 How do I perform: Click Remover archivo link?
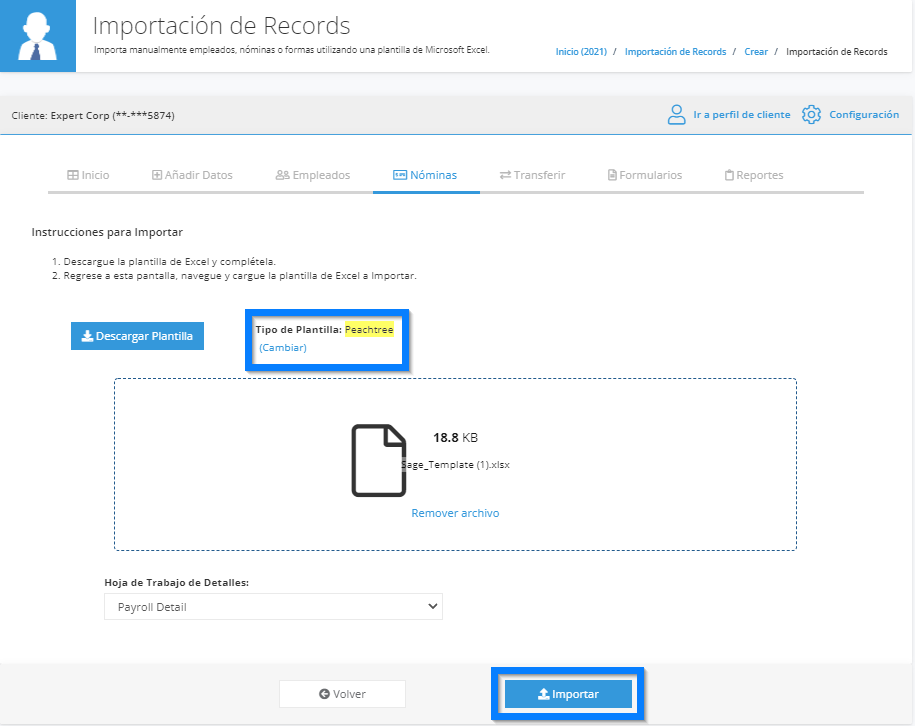coord(455,513)
